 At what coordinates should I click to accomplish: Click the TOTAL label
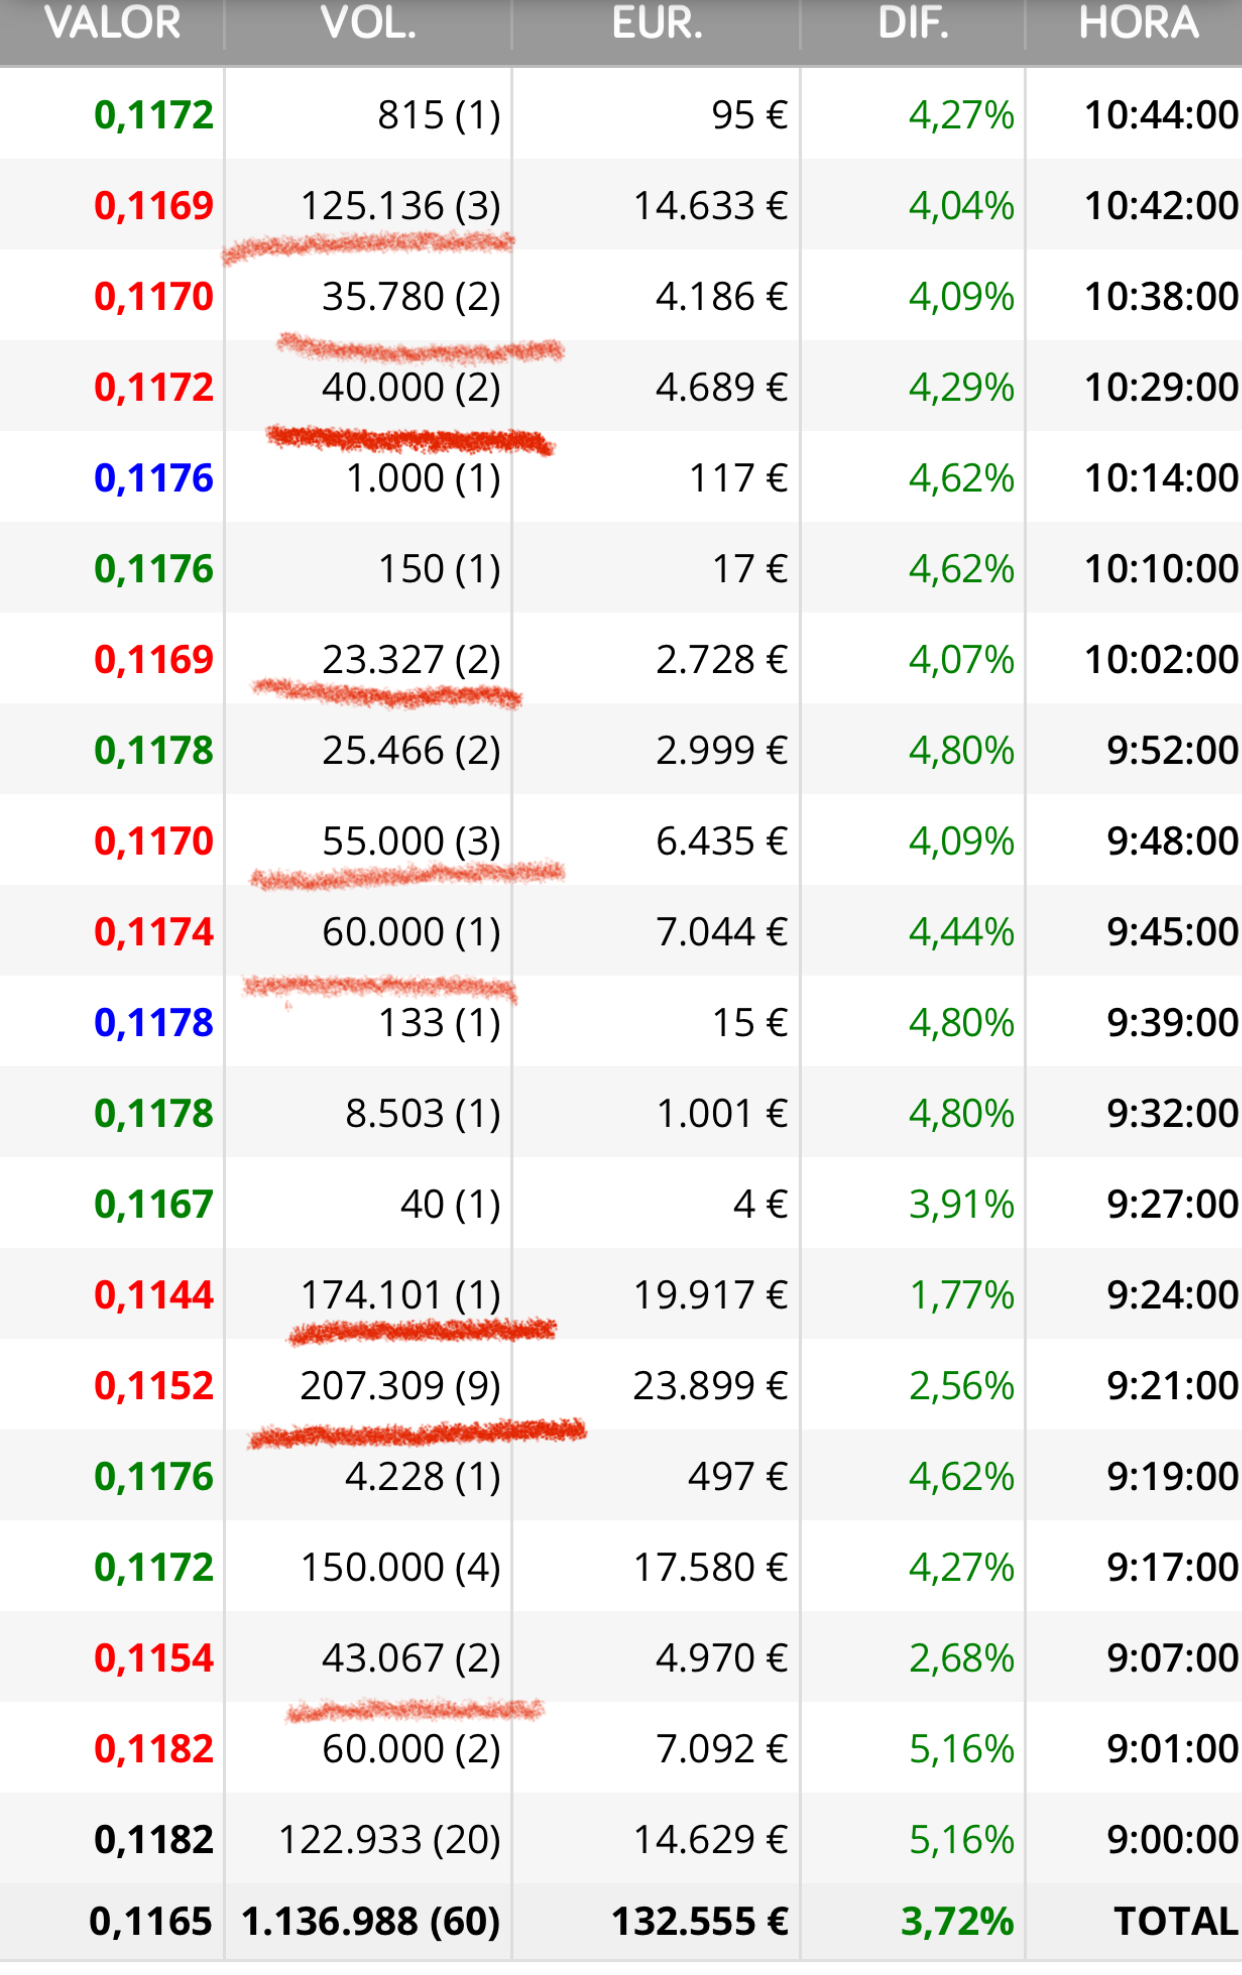(1177, 1922)
